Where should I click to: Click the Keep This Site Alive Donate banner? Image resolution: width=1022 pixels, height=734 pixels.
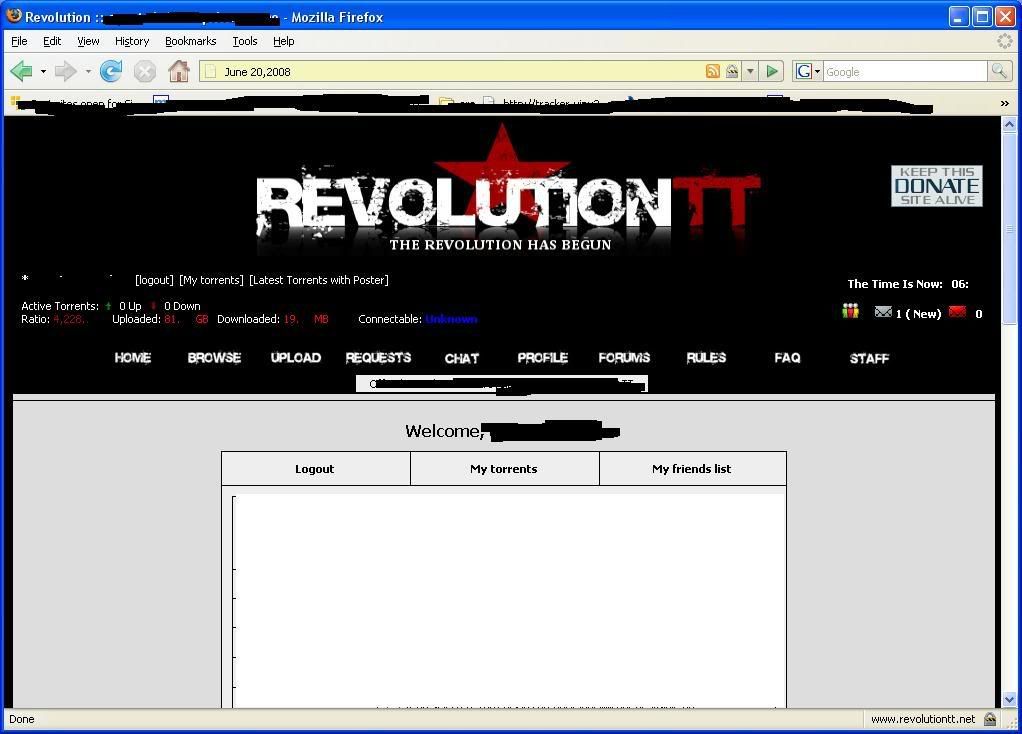937,186
